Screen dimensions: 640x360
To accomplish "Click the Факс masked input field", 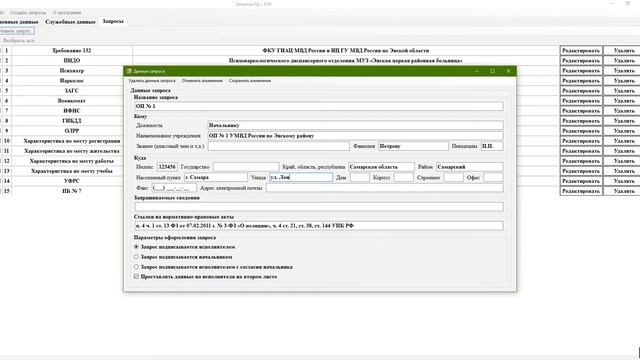I will click(174, 188).
